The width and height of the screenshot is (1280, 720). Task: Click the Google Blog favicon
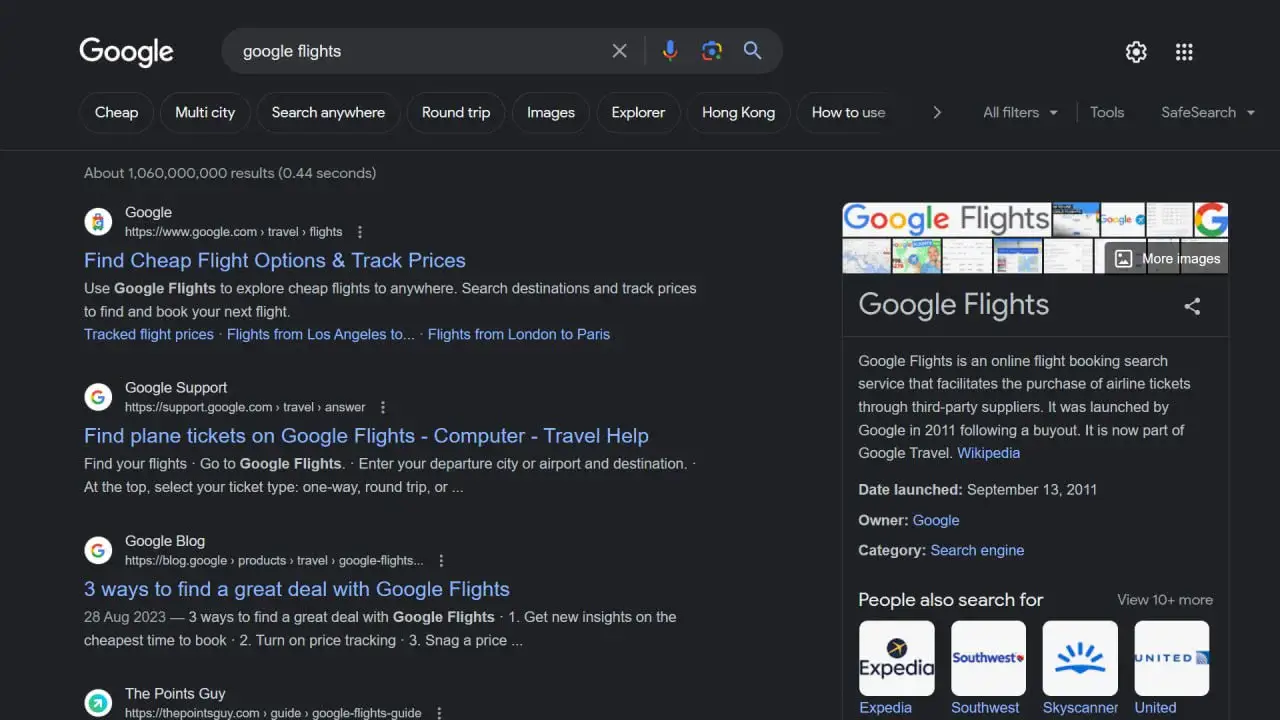98,550
